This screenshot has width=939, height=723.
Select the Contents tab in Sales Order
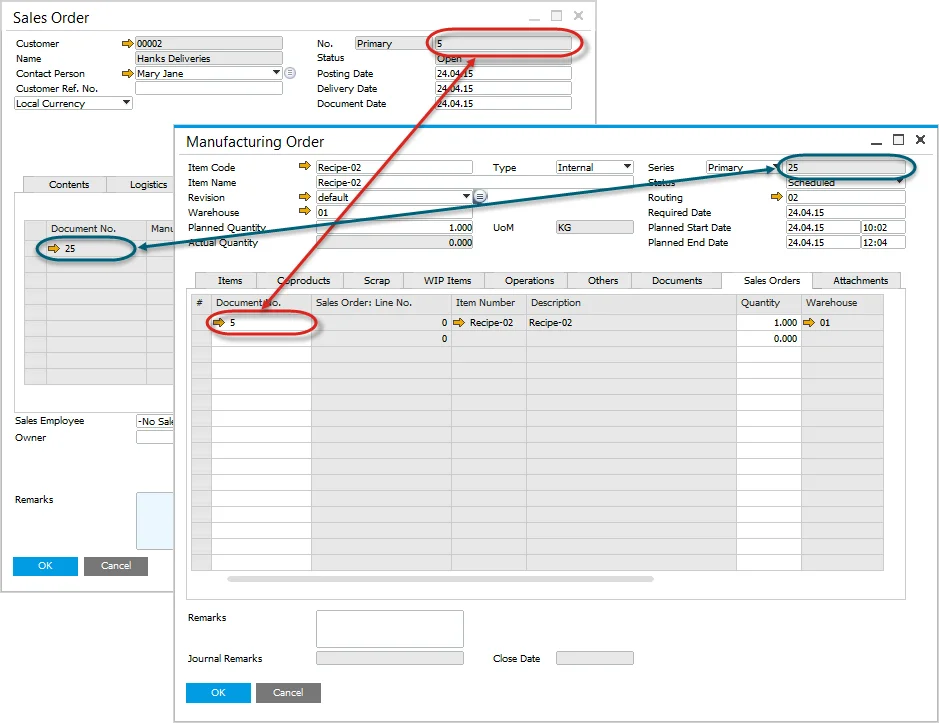[x=69, y=185]
